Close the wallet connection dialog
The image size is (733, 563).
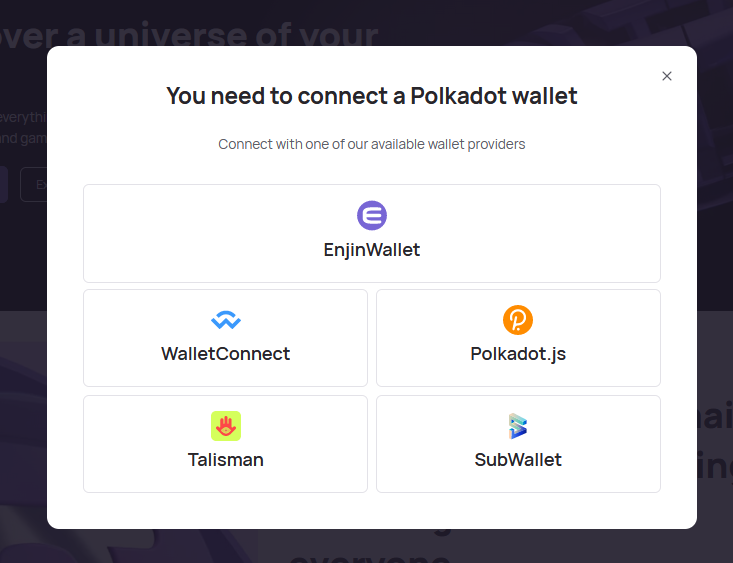pos(667,76)
